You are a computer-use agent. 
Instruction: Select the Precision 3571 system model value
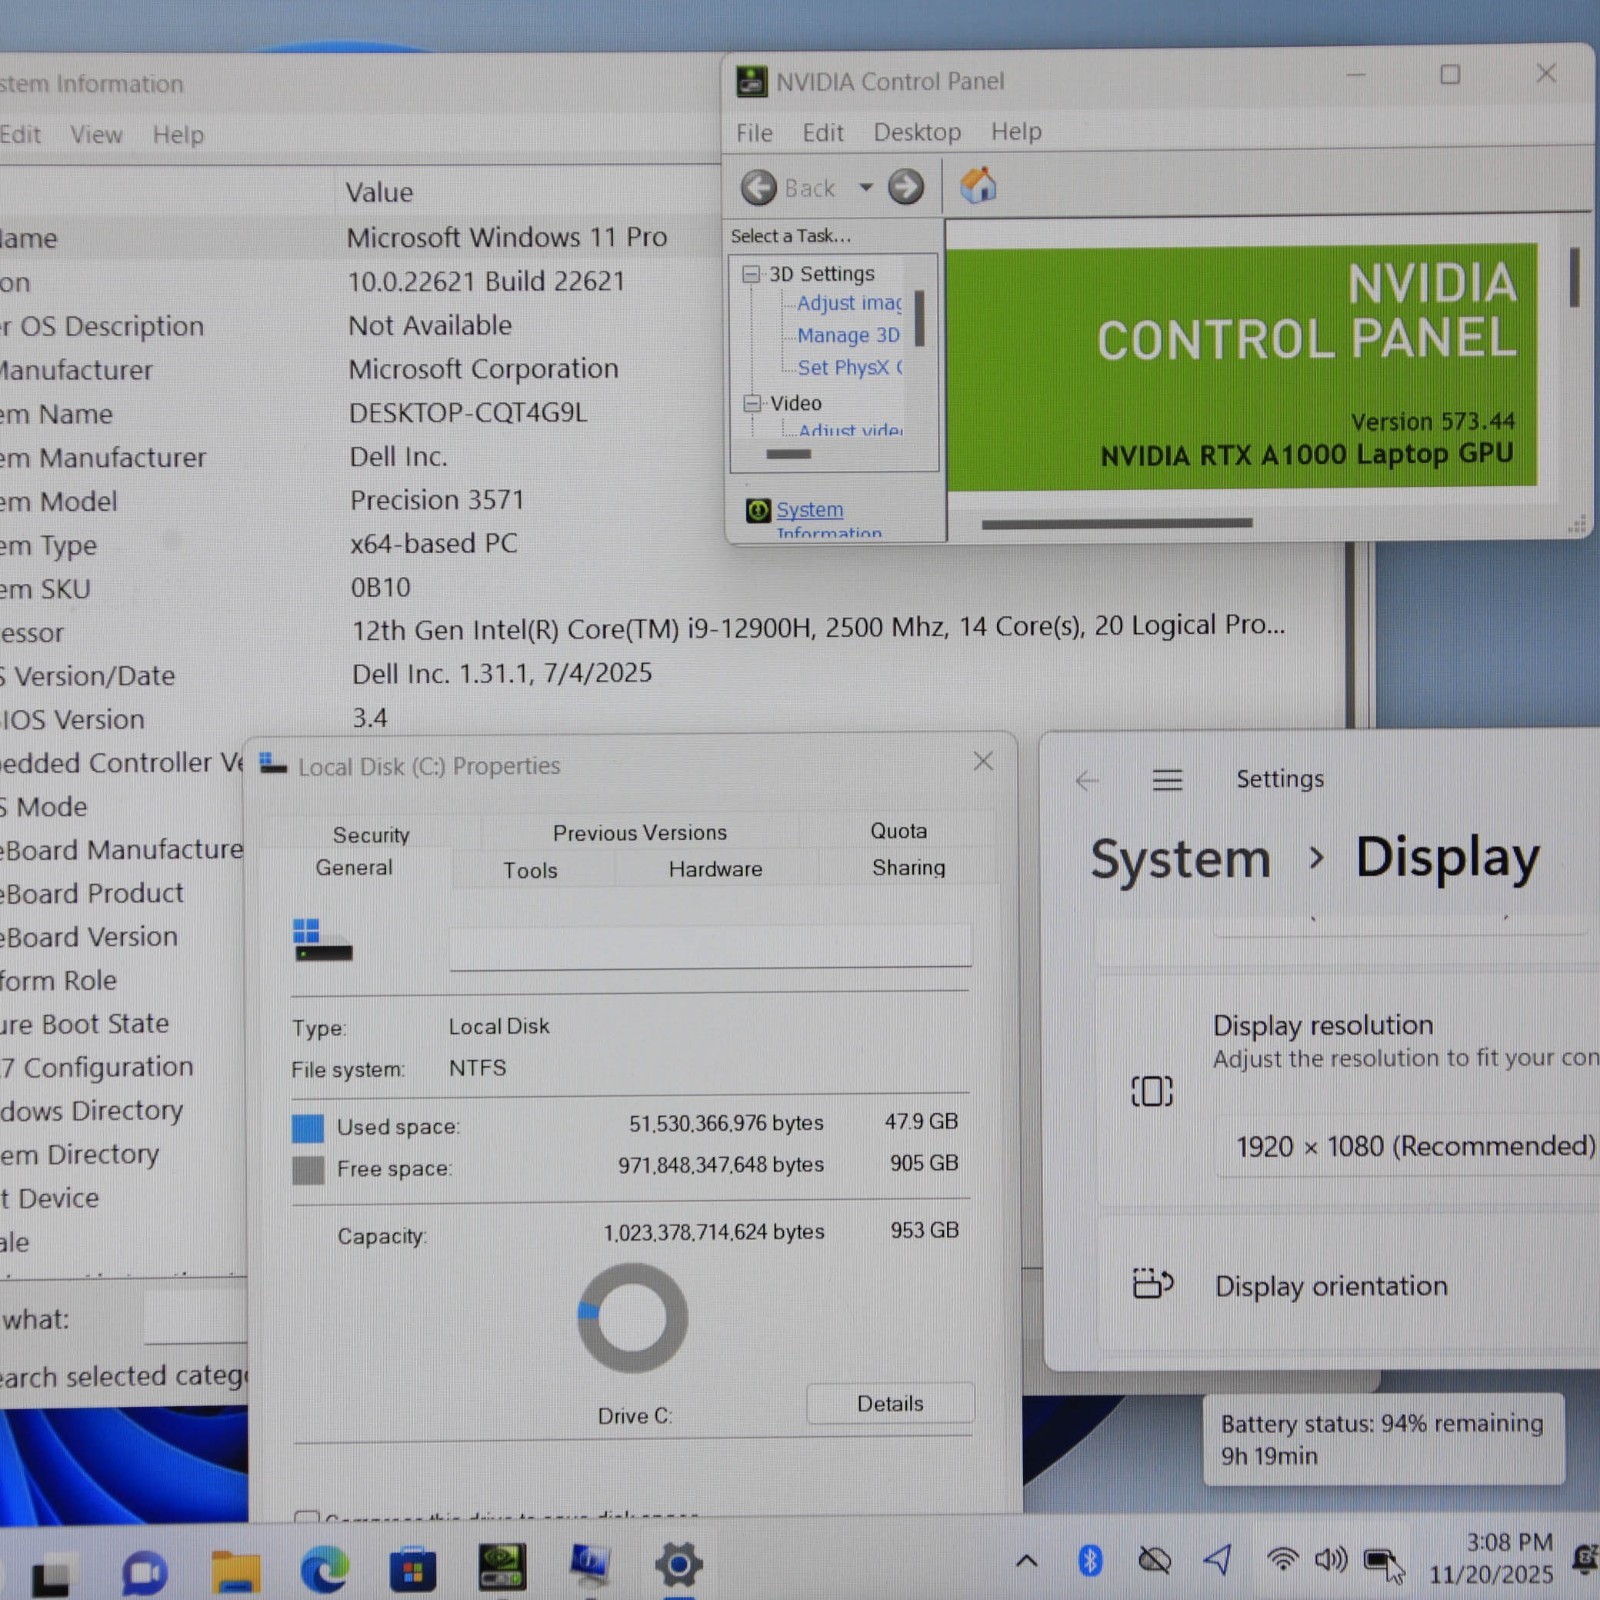[437, 500]
